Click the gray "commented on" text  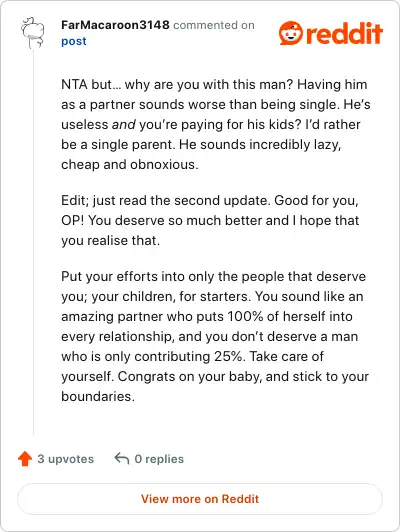pyautogui.click(x=214, y=25)
